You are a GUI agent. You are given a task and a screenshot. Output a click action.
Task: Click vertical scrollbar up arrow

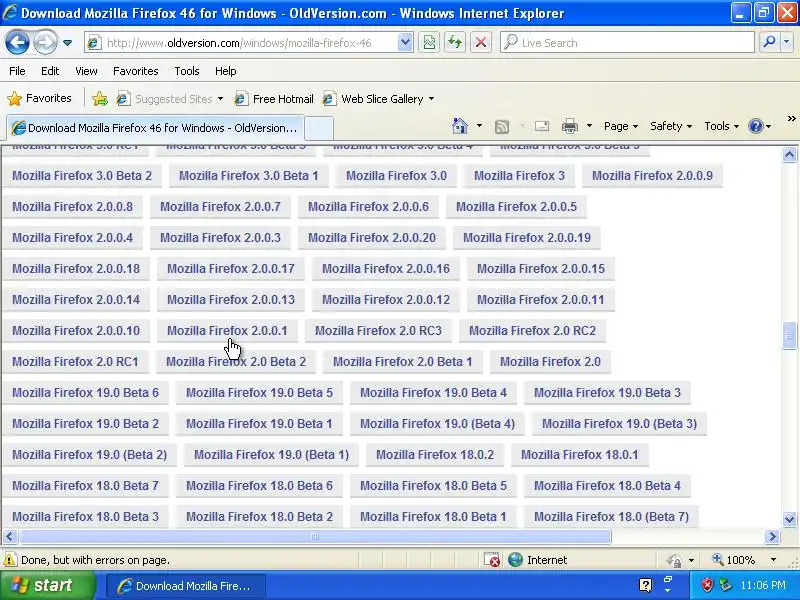pyautogui.click(x=789, y=155)
